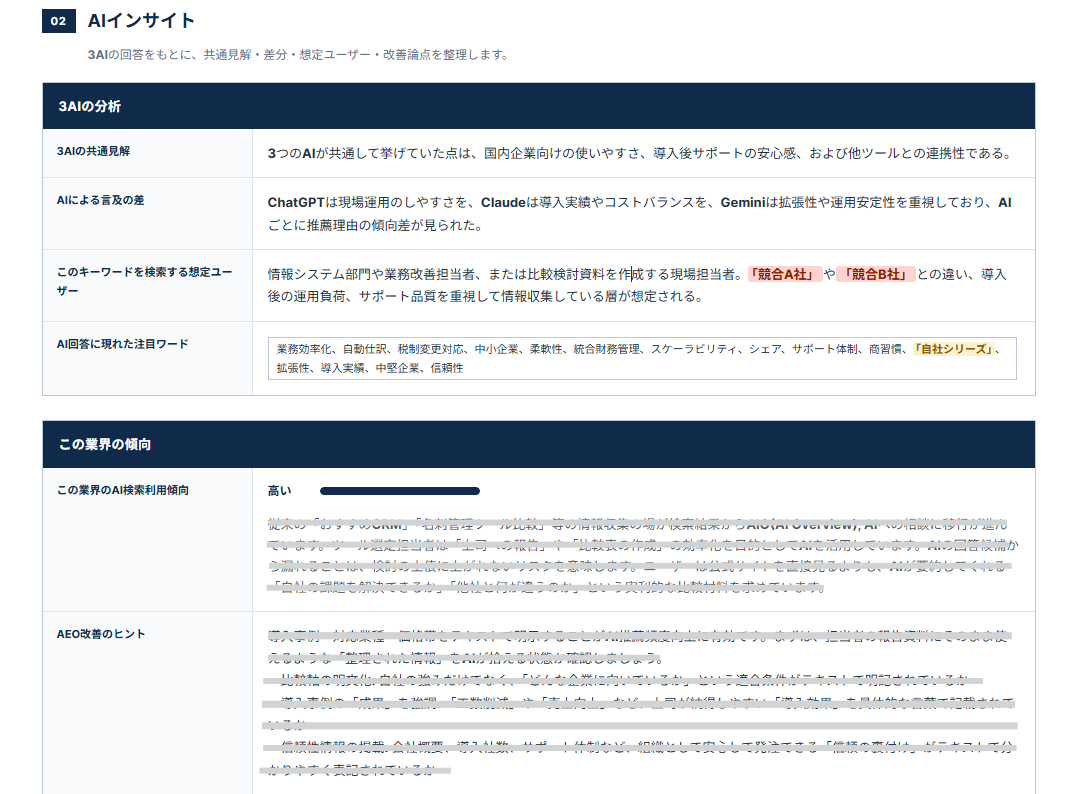Viewport: 1075px width, 794px height.
Task: Click the AIインサイト section heading
Action: 141,21
